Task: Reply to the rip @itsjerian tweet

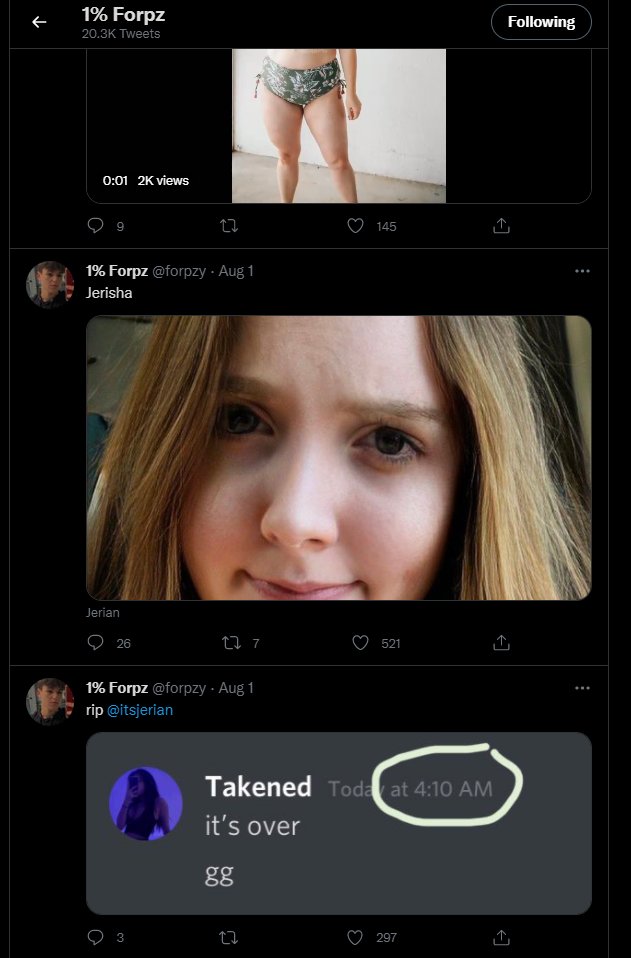Action: 96,937
